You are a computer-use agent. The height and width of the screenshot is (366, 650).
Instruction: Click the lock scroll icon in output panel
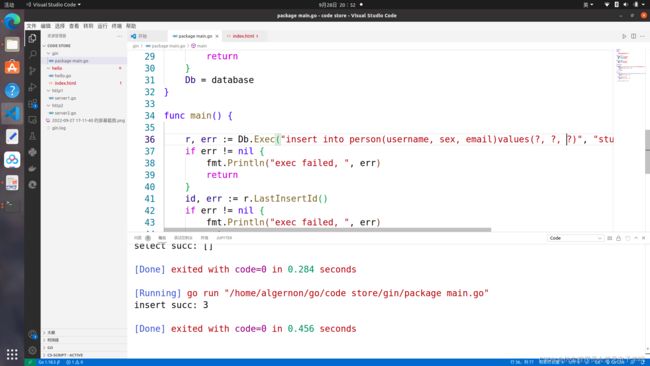618,238
